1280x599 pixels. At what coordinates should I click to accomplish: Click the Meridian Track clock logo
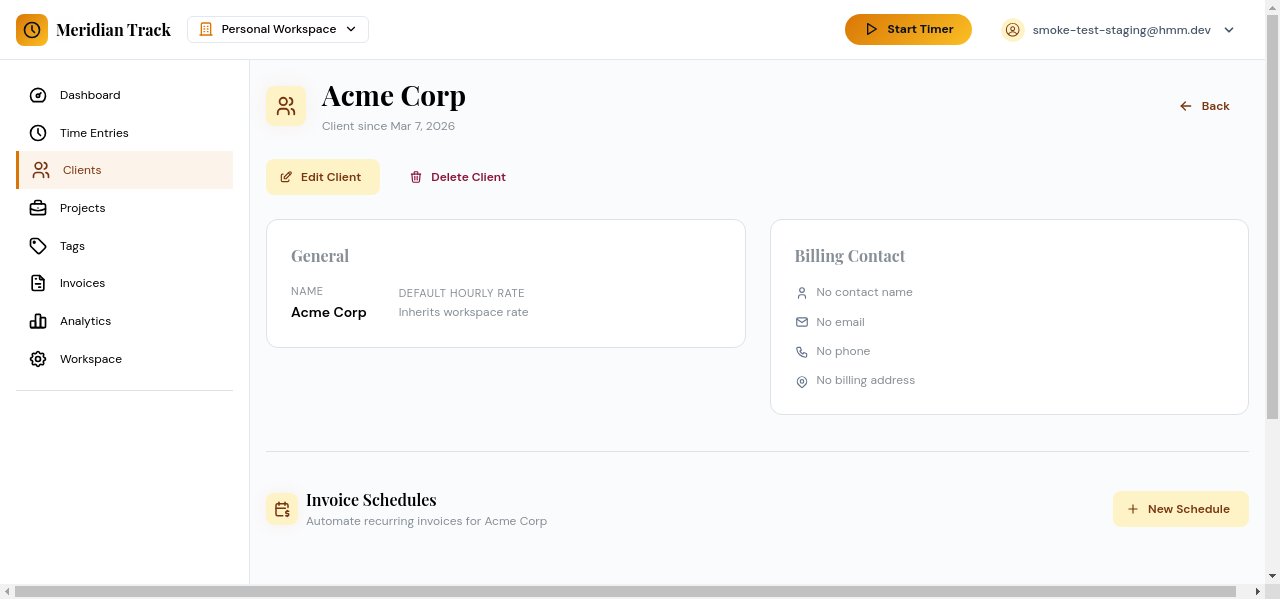click(x=31, y=29)
